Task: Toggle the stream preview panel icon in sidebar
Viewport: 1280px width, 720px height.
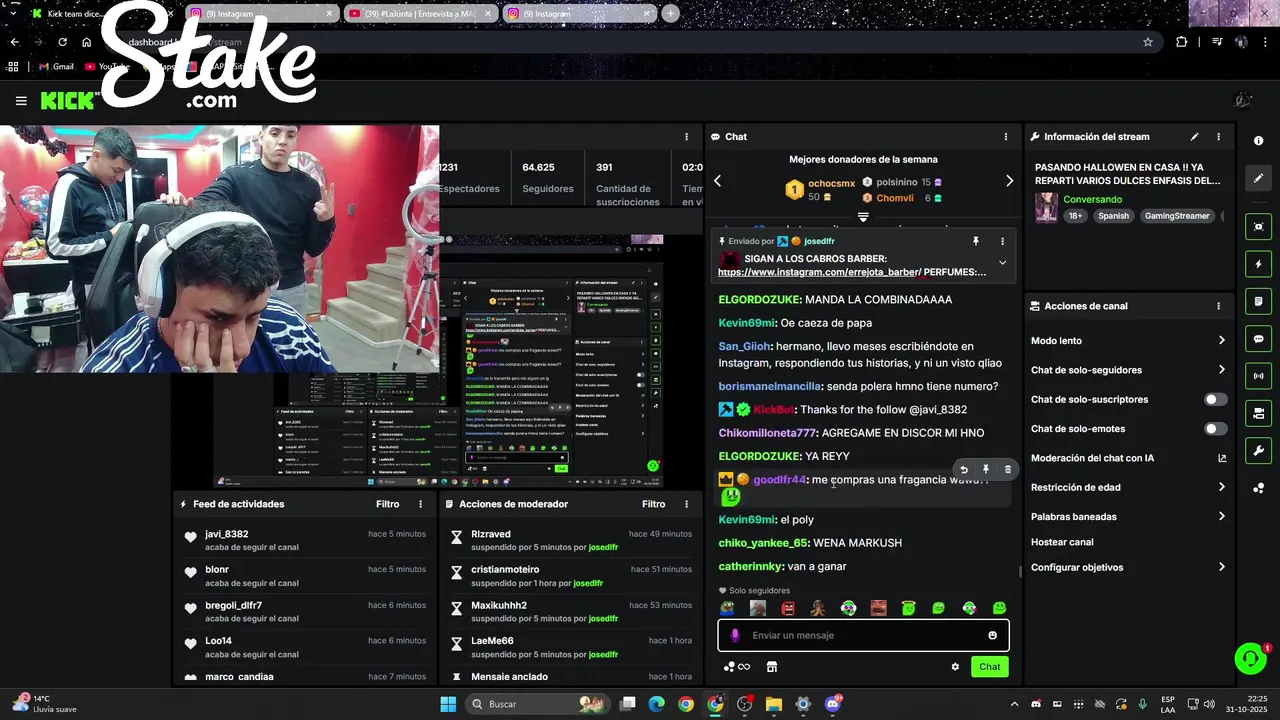Action: [x=1258, y=227]
